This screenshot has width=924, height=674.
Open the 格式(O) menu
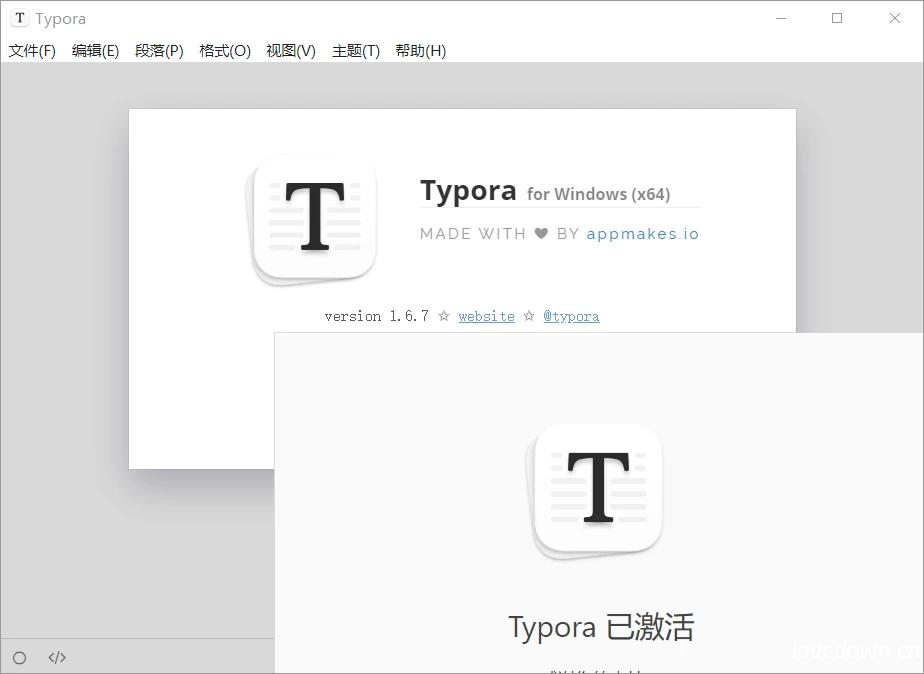(x=224, y=50)
